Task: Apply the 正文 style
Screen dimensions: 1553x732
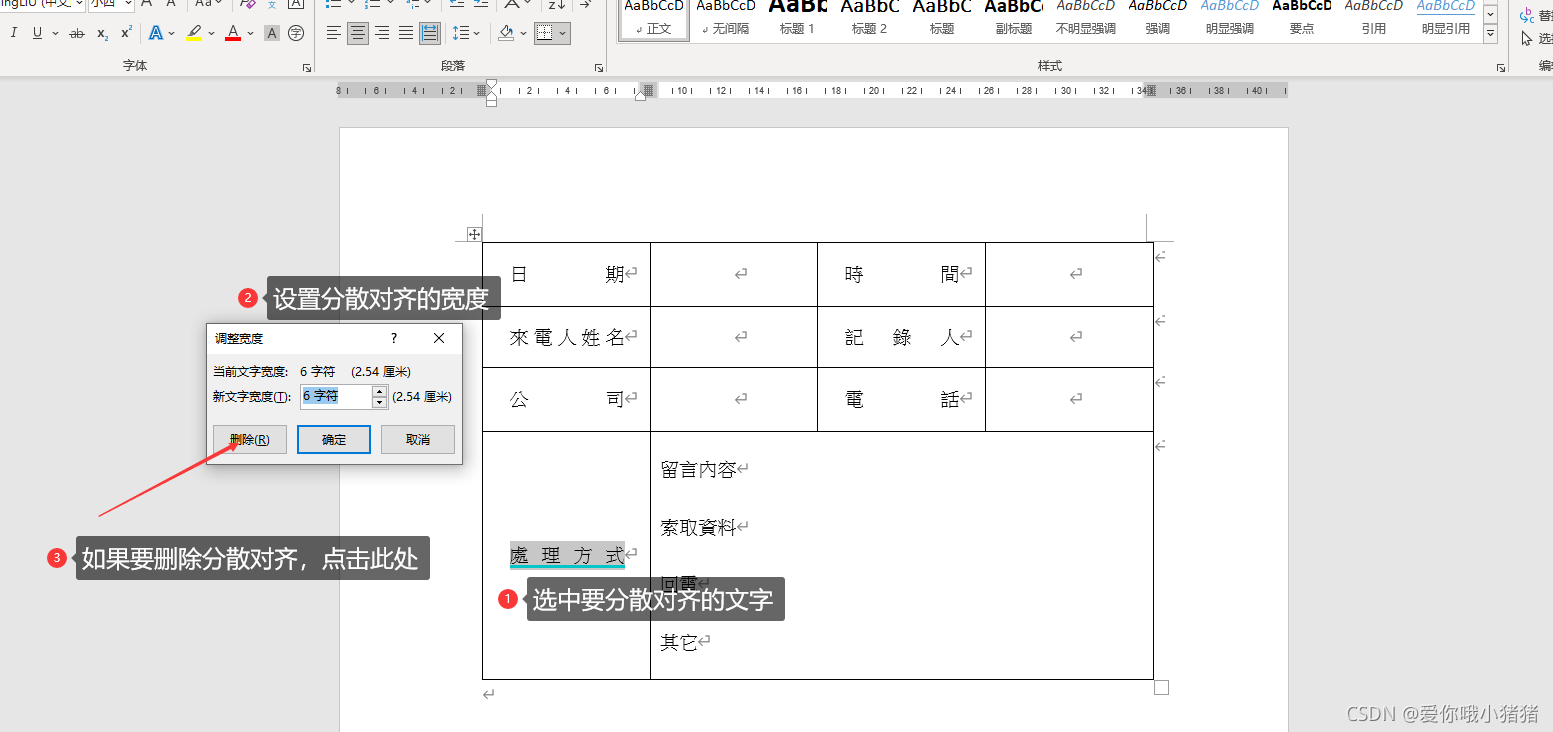Action: 654,20
